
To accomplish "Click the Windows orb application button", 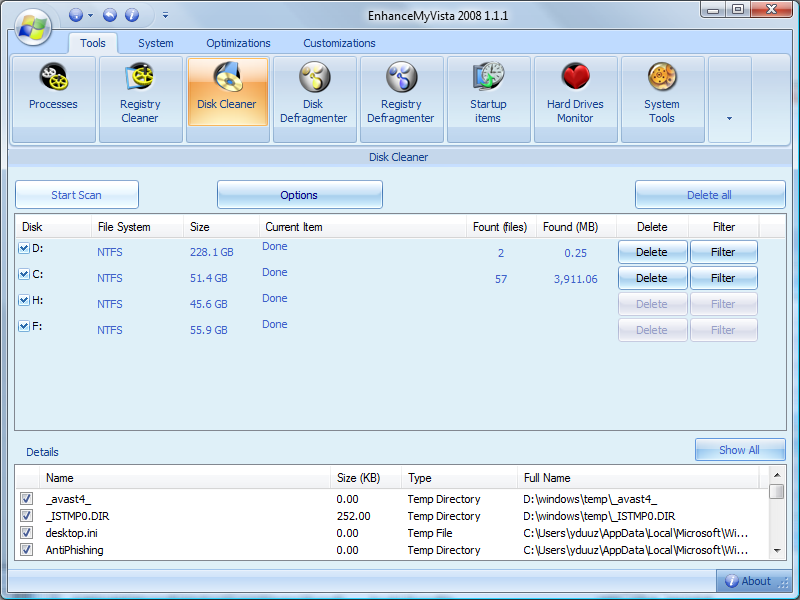I will (x=33, y=27).
